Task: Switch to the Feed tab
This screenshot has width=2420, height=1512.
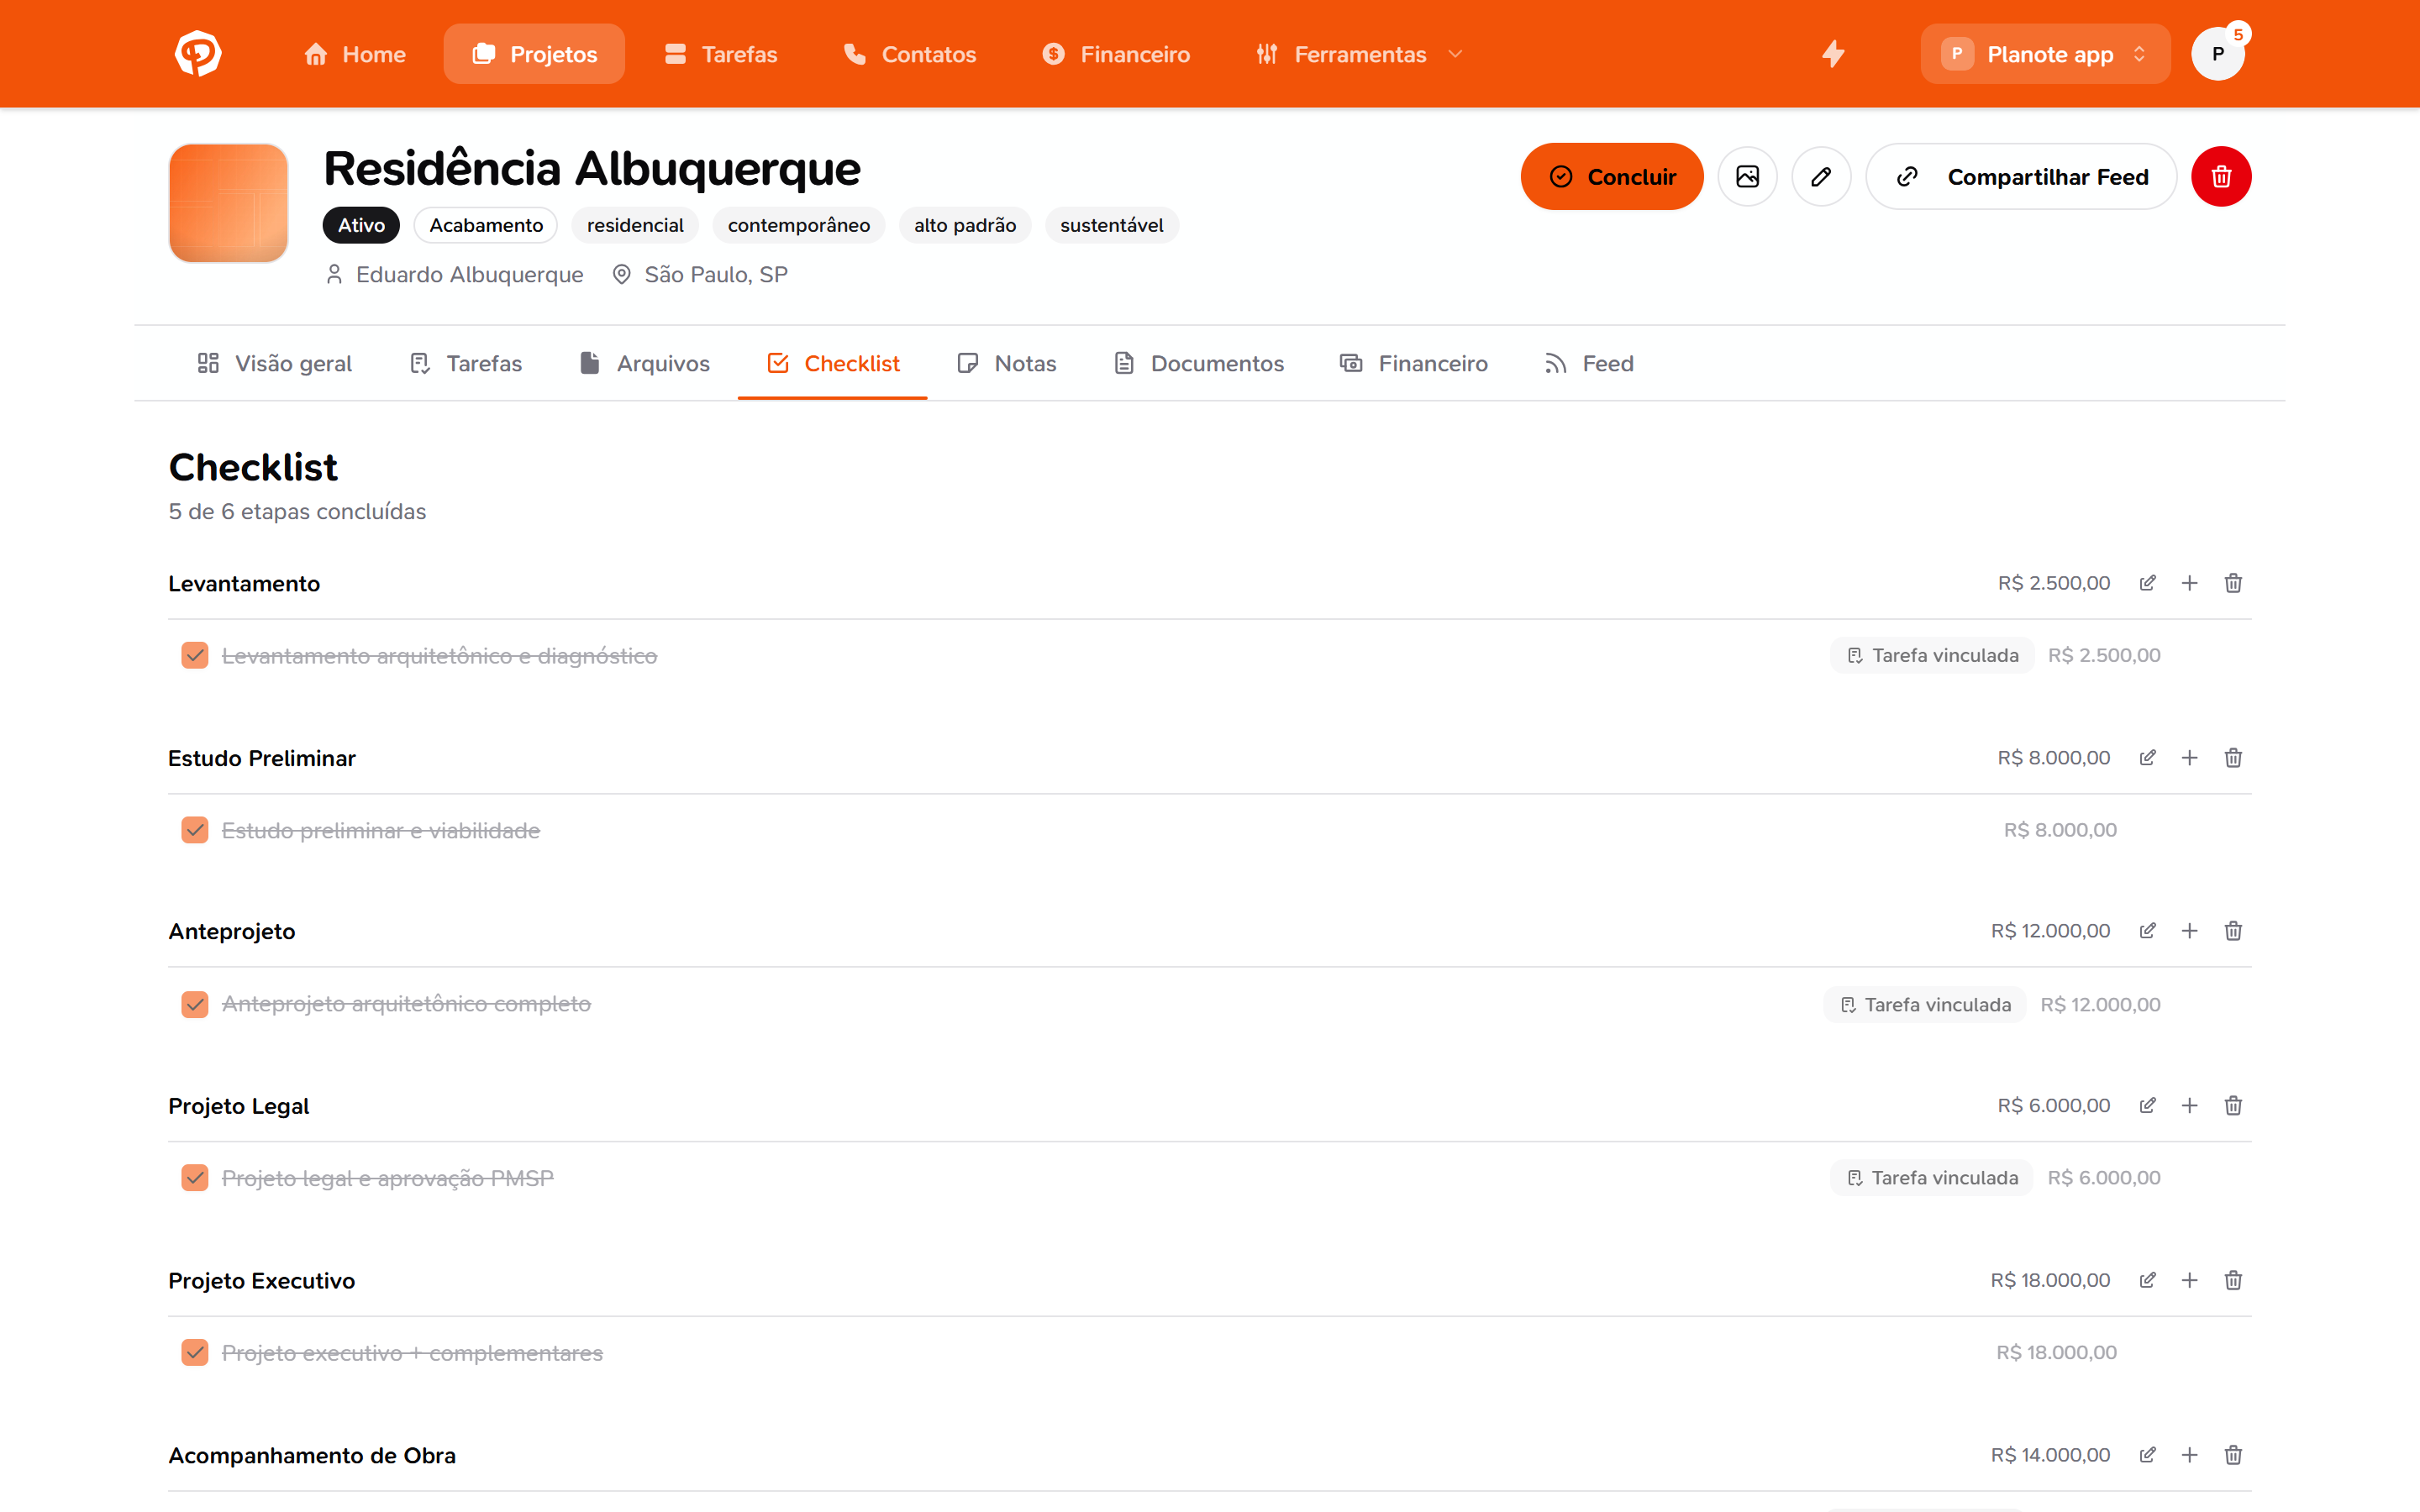Action: [1588, 364]
